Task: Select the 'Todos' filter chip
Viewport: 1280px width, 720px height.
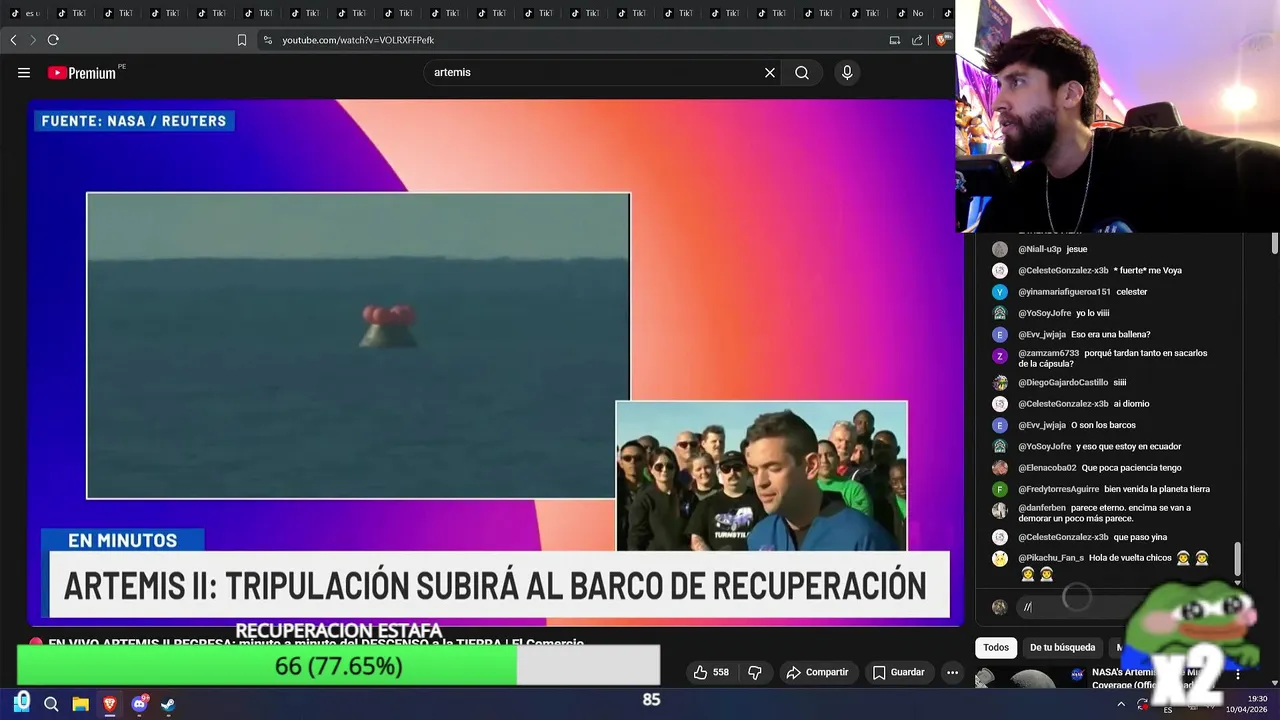Action: click(x=996, y=647)
